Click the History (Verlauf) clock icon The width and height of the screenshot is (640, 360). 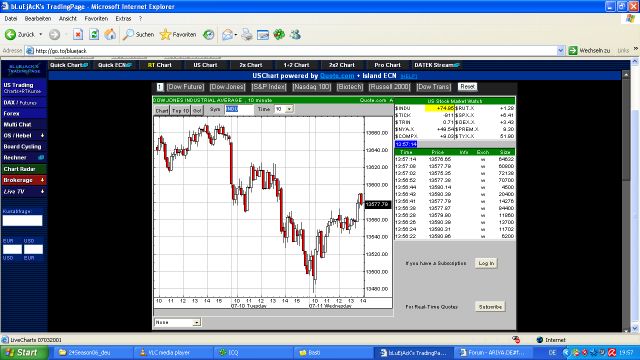pyautogui.click(x=209, y=35)
